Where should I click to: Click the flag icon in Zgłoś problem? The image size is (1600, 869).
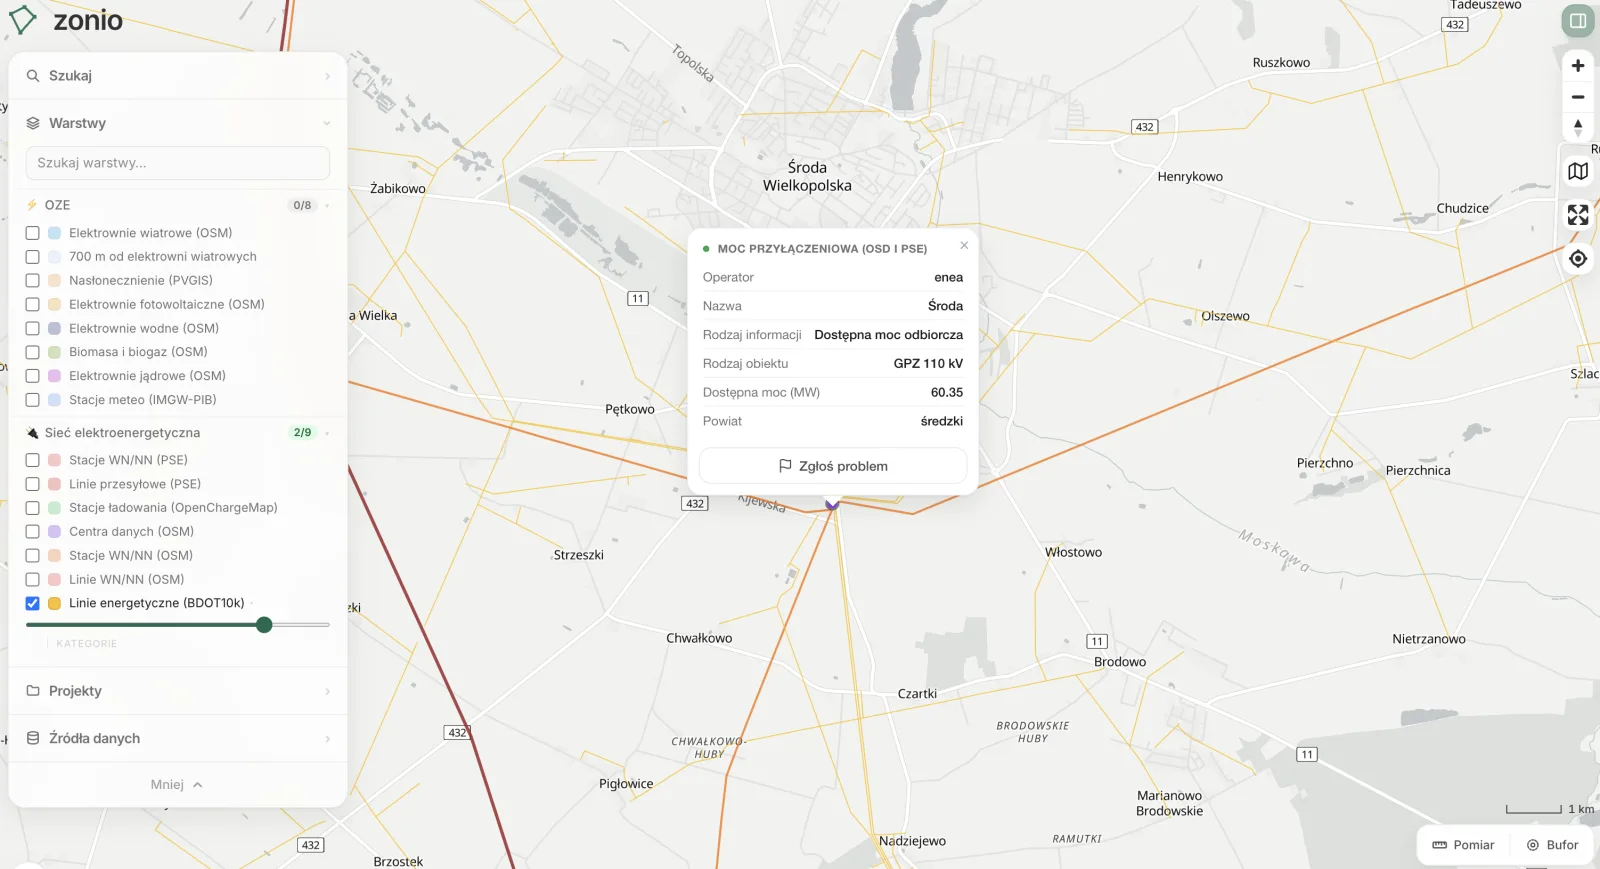[x=785, y=466]
